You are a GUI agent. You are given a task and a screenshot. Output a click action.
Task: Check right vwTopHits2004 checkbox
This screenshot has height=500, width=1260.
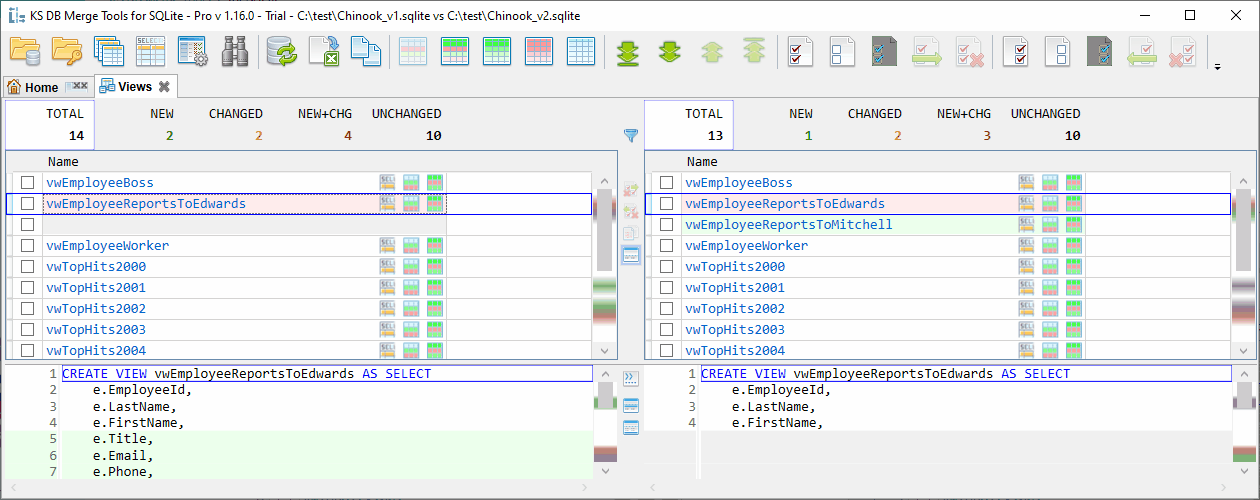(x=667, y=350)
